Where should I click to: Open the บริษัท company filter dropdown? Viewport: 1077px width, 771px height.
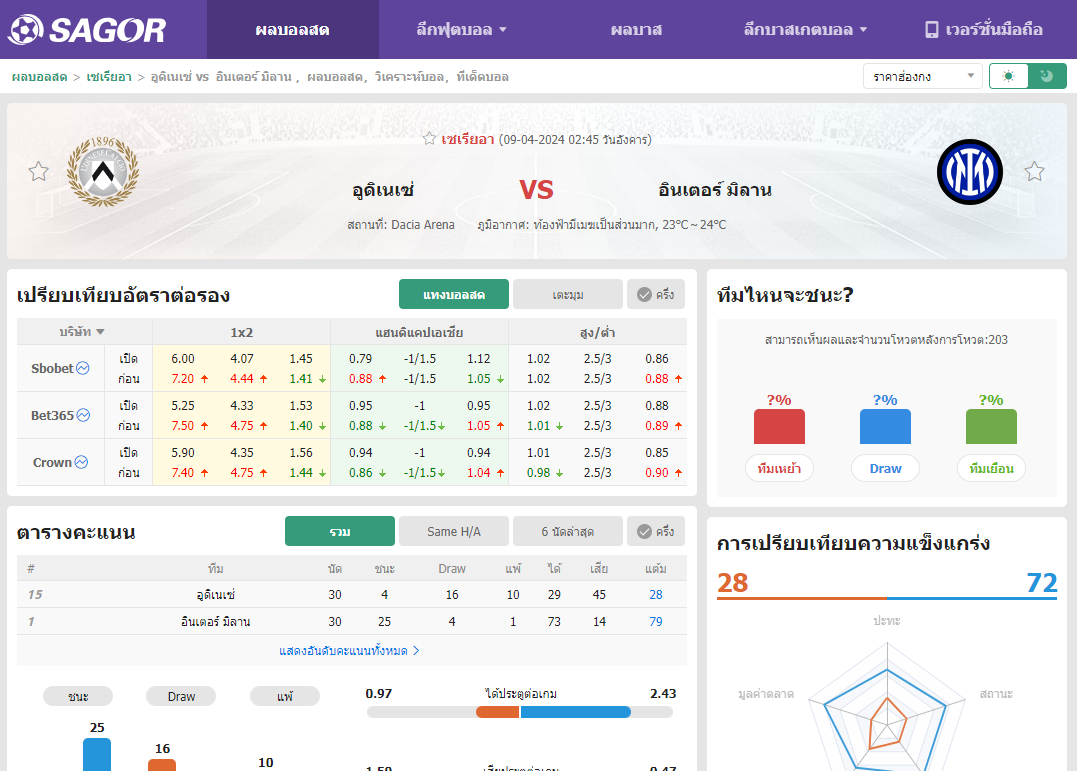pyautogui.click(x=82, y=332)
